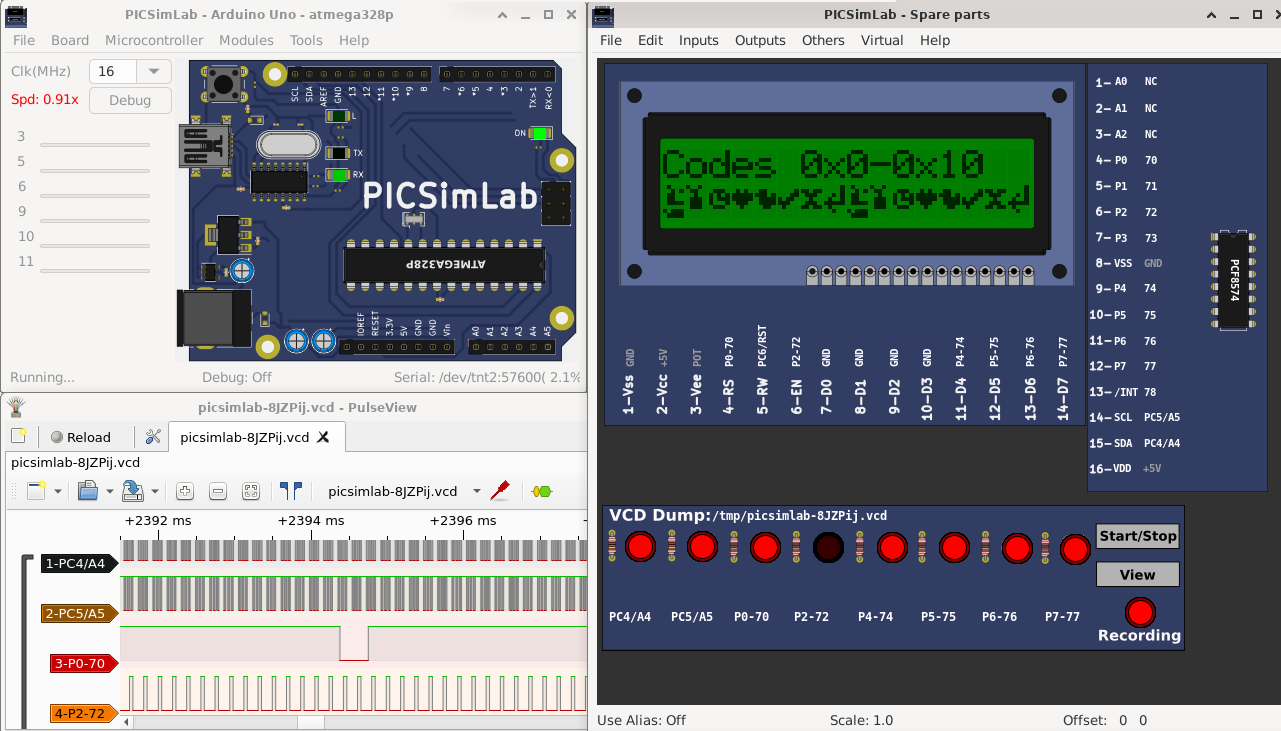This screenshot has width=1281, height=731.
Task: Open the Clk(MHz) dropdown arrow
Action: point(155,72)
